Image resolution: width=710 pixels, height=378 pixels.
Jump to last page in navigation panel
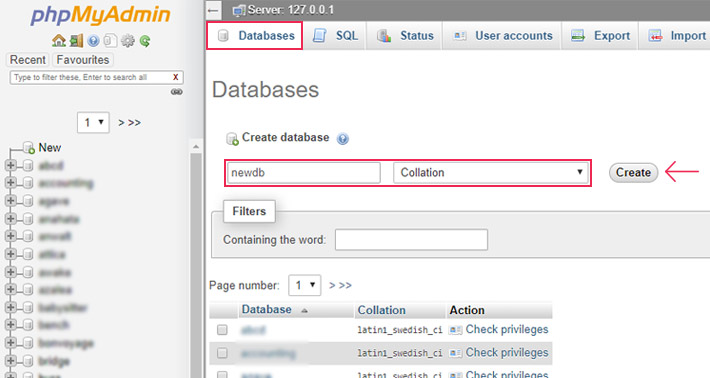pyautogui.click(x=134, y=123)
